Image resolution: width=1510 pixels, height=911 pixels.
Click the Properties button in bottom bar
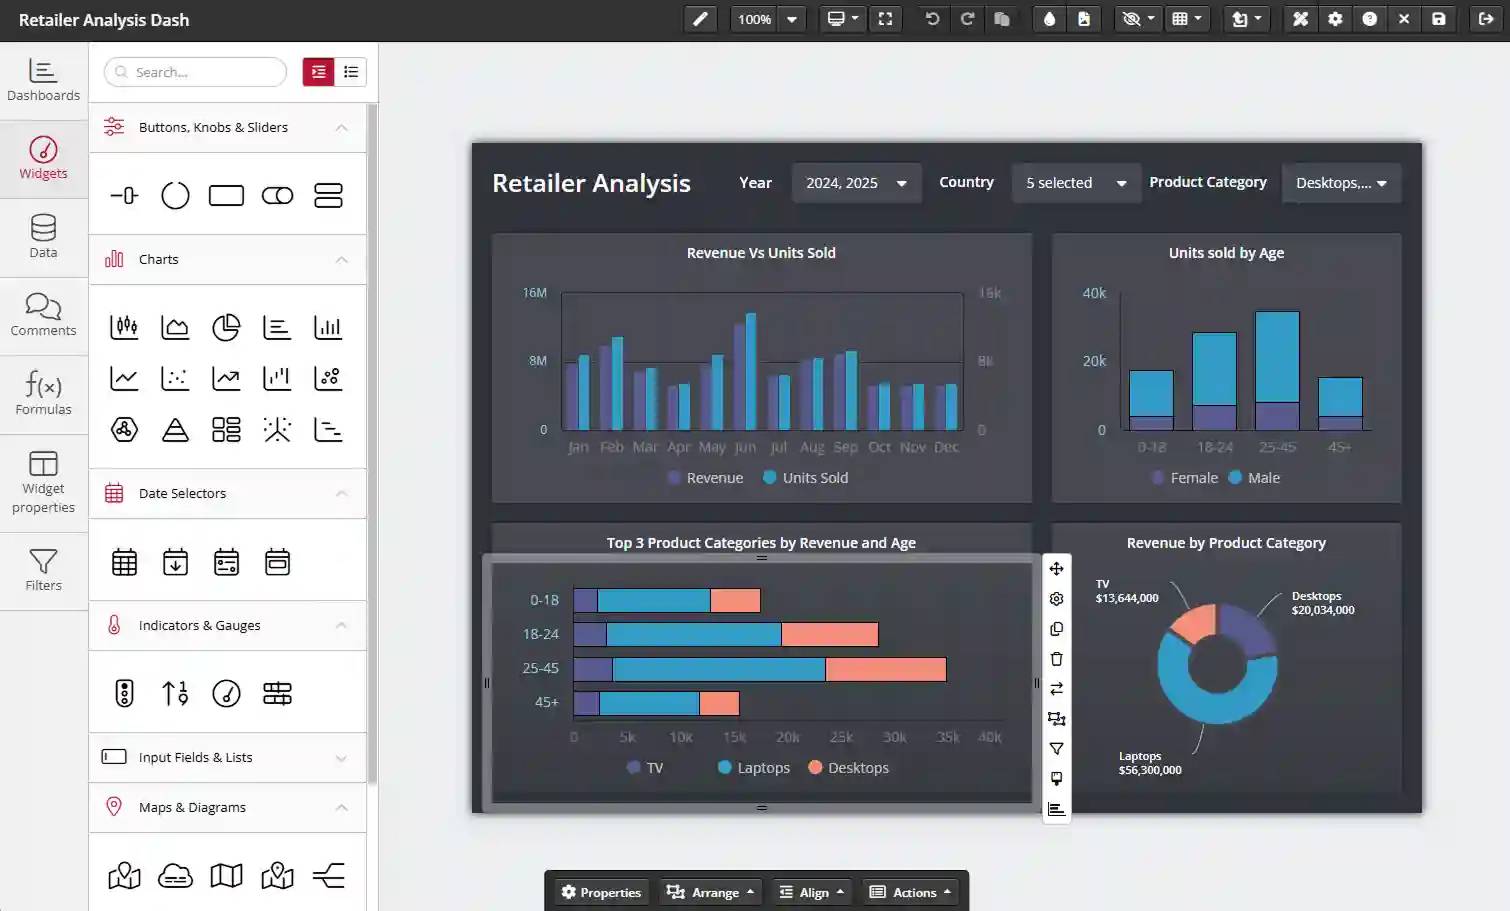(601, 892)
